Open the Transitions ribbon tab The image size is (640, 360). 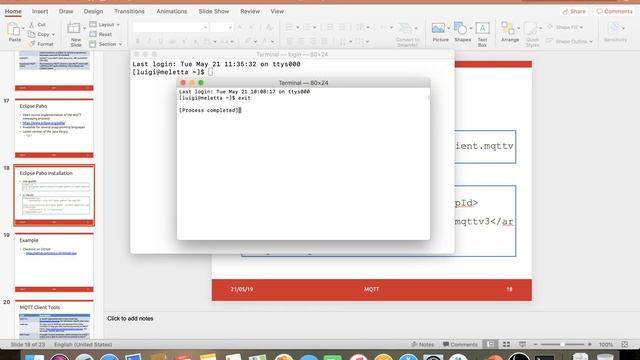click(129, 11)
